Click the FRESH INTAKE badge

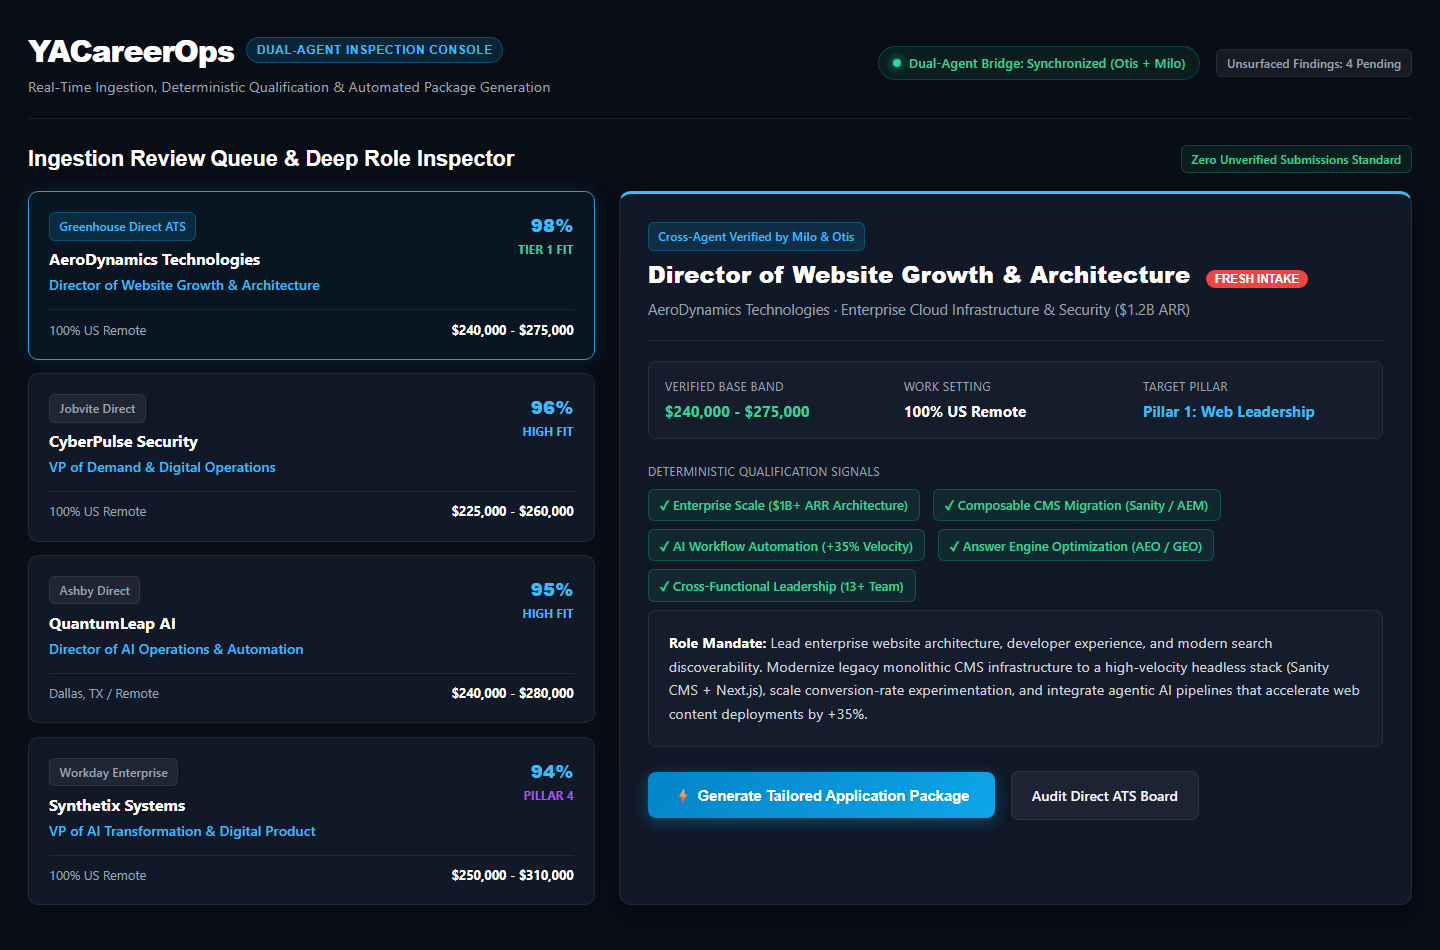point(1257,279)
